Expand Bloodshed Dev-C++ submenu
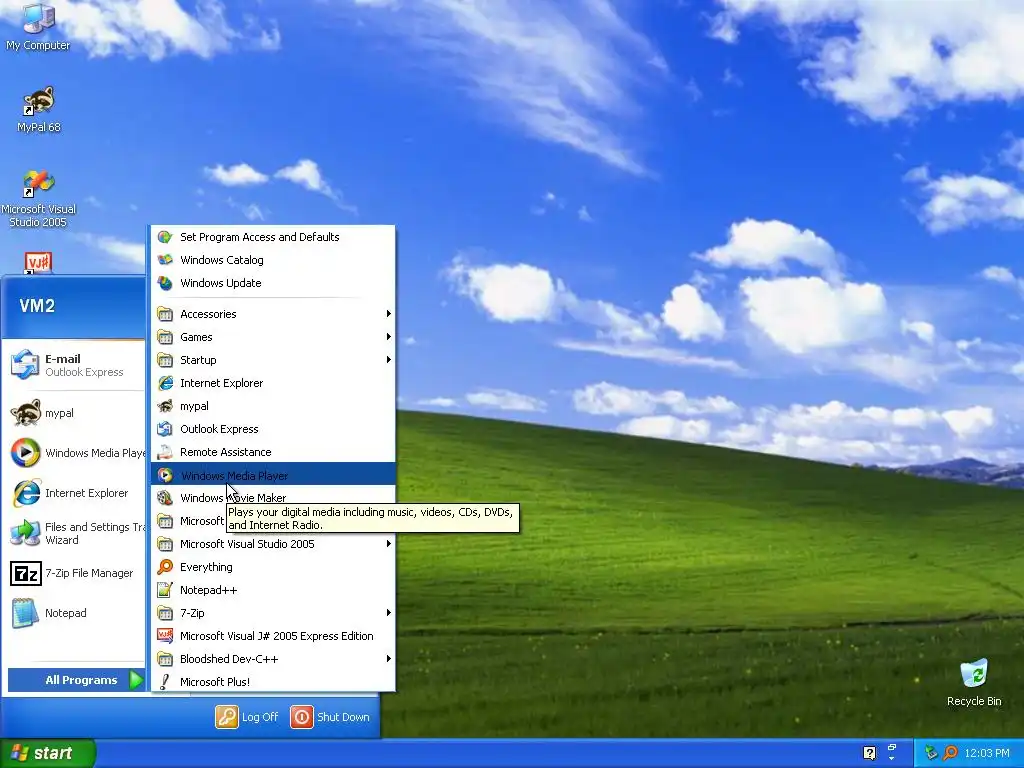 (x=273, y=659)
